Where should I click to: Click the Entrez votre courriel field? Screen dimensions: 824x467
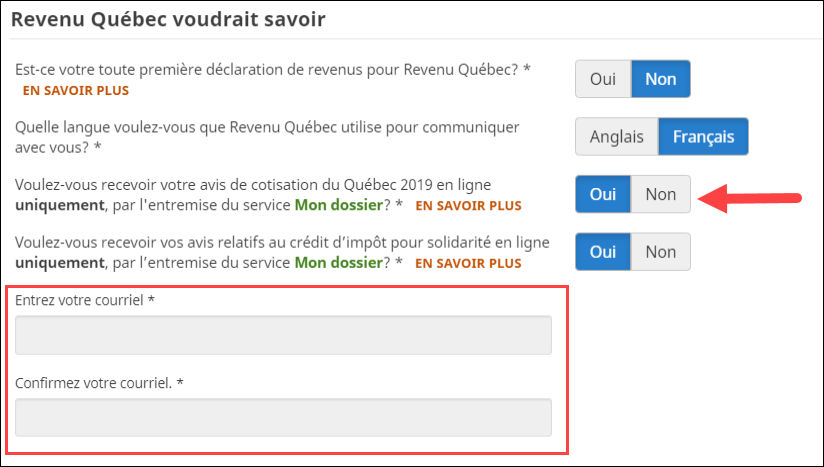pos(283,335)
